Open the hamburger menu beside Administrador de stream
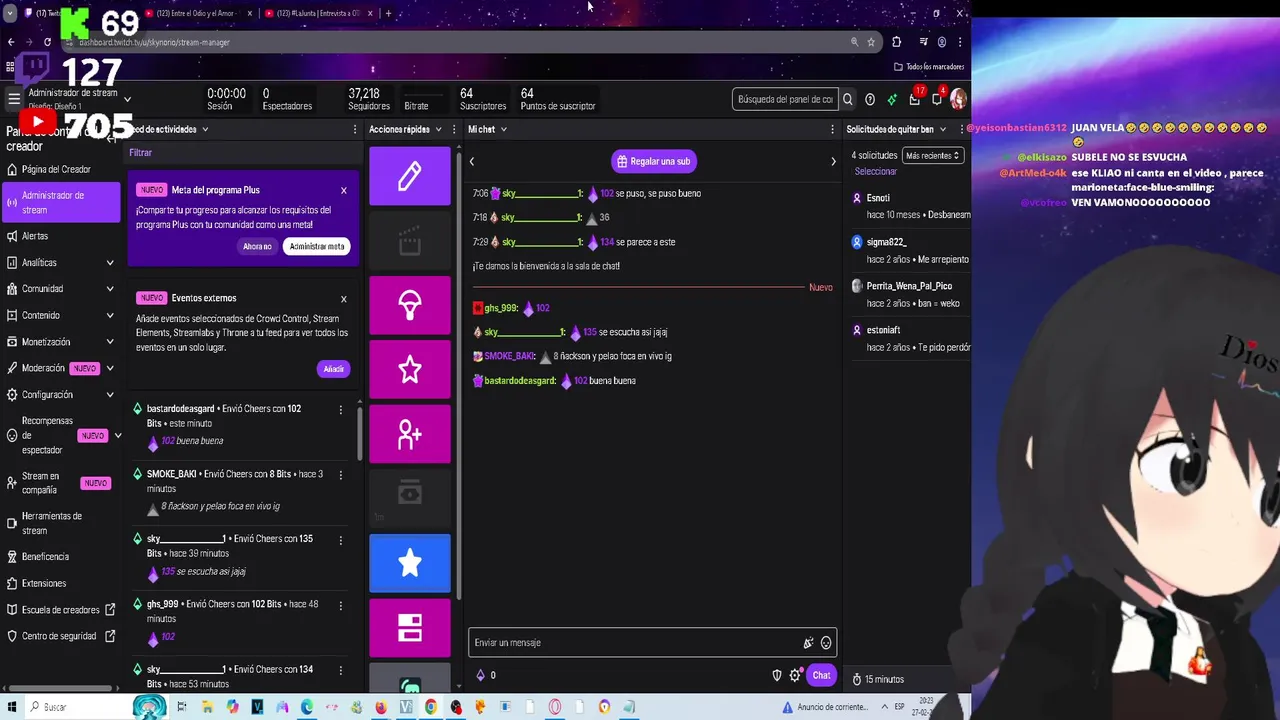Image resolution: width=1280 pixels, height=720 pixels. pyautogui.click(x=14, y=99)
